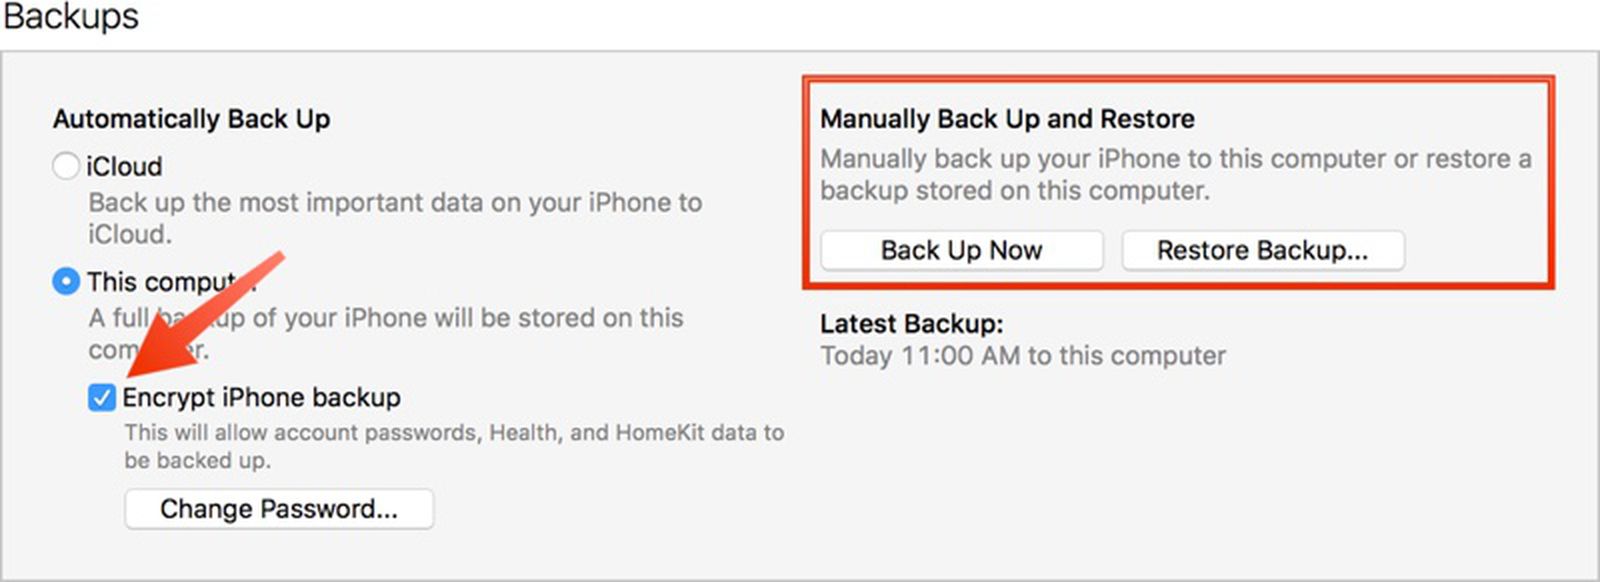
Task: Click the Health and HomeKit data note
Action: tap(455, 433)
